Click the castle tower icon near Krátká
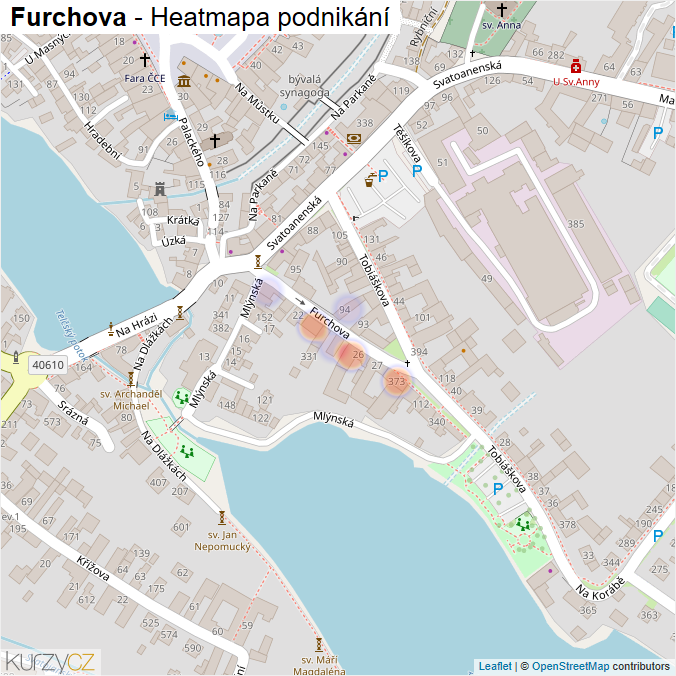This screenshot has width=676, height=676. pos(160,189)
